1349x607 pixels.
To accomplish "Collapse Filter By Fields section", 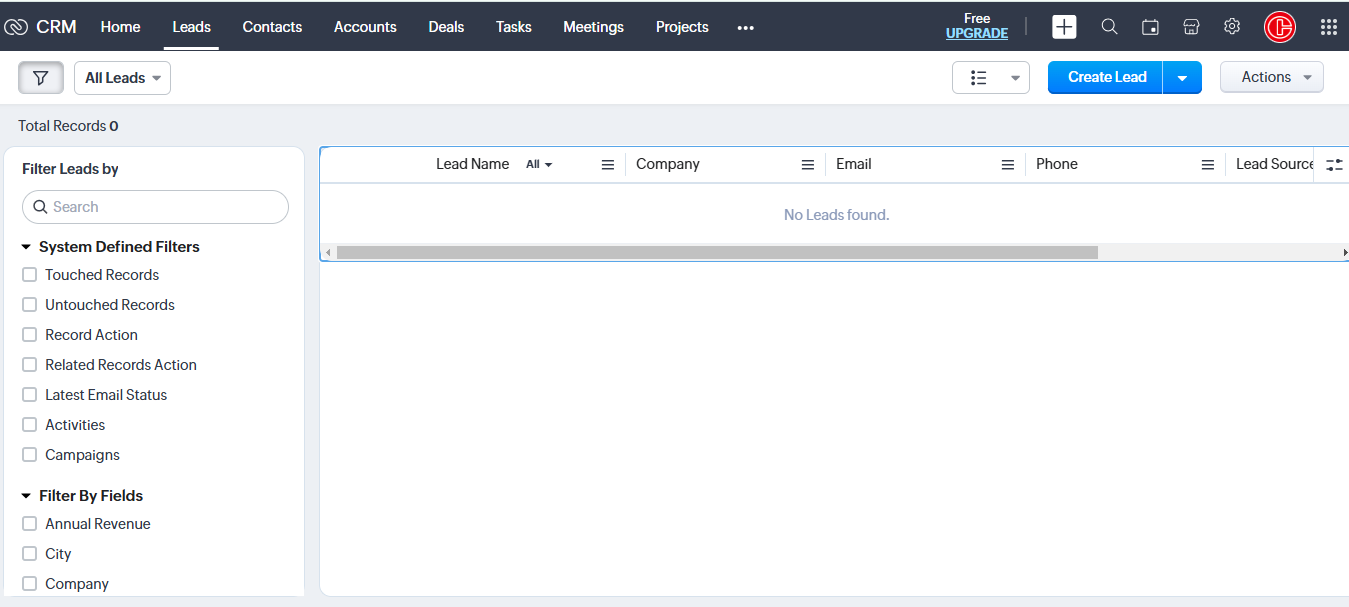I will (x=26, y=496).
